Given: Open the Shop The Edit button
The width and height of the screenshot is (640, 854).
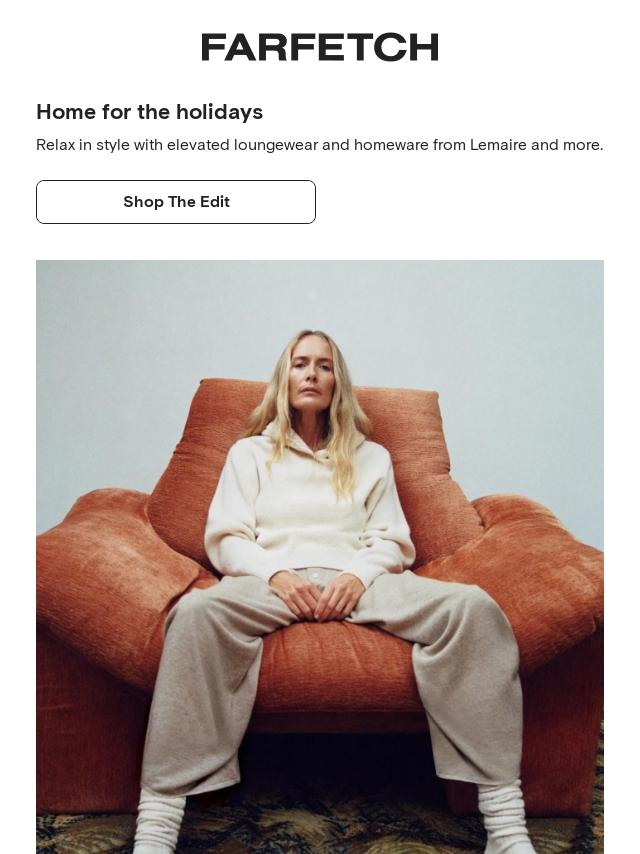Looking at the screenshot, I should 176,202.
